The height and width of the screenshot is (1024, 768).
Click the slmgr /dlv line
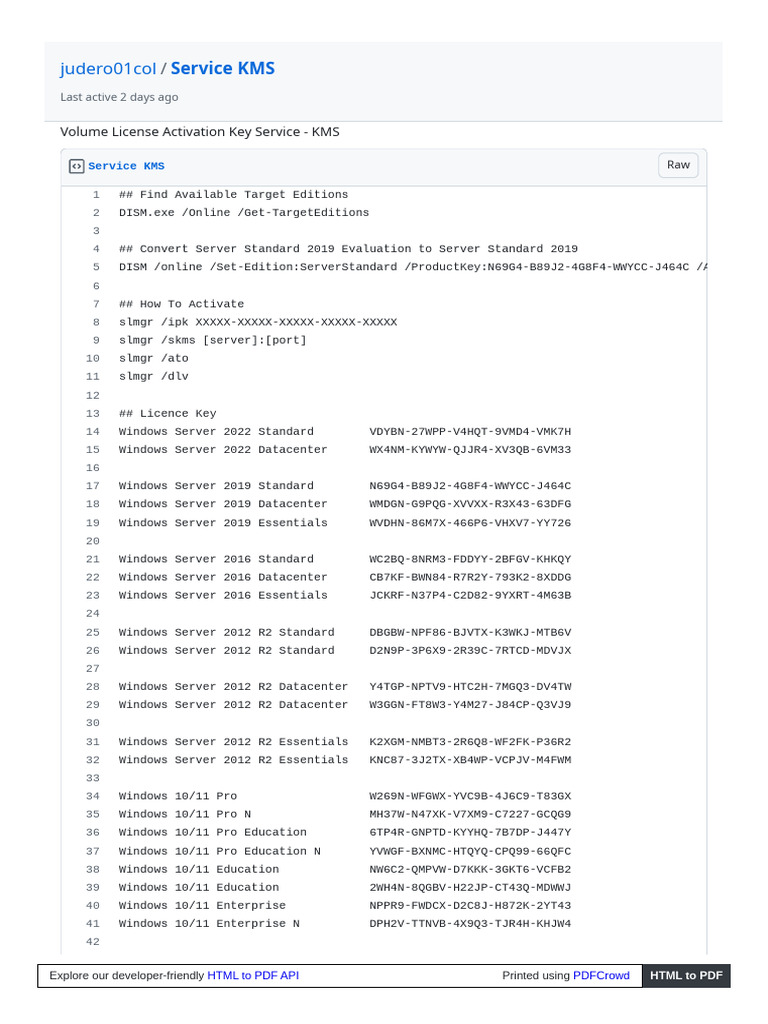tap(153, 377)
